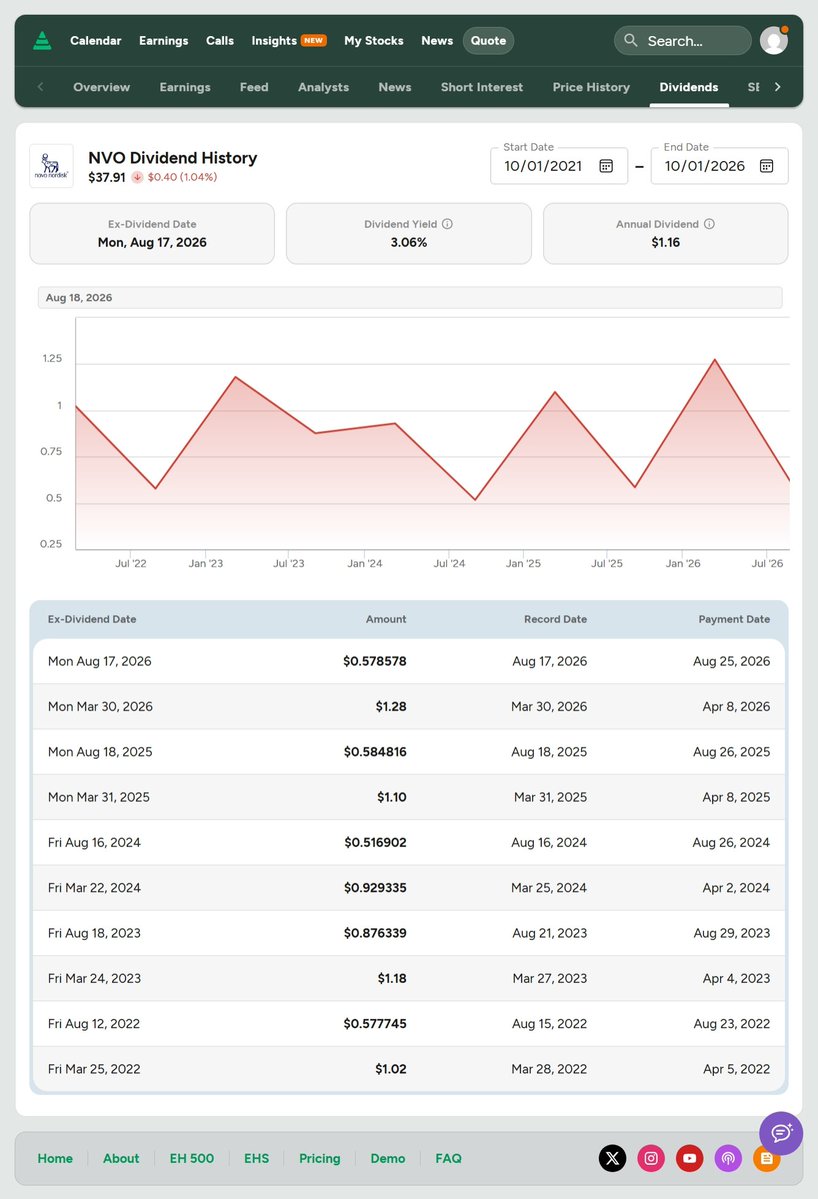Open the Earnings top navigation item
Image resolution: width=818 pixels, height=1199 pixels.
164,41
